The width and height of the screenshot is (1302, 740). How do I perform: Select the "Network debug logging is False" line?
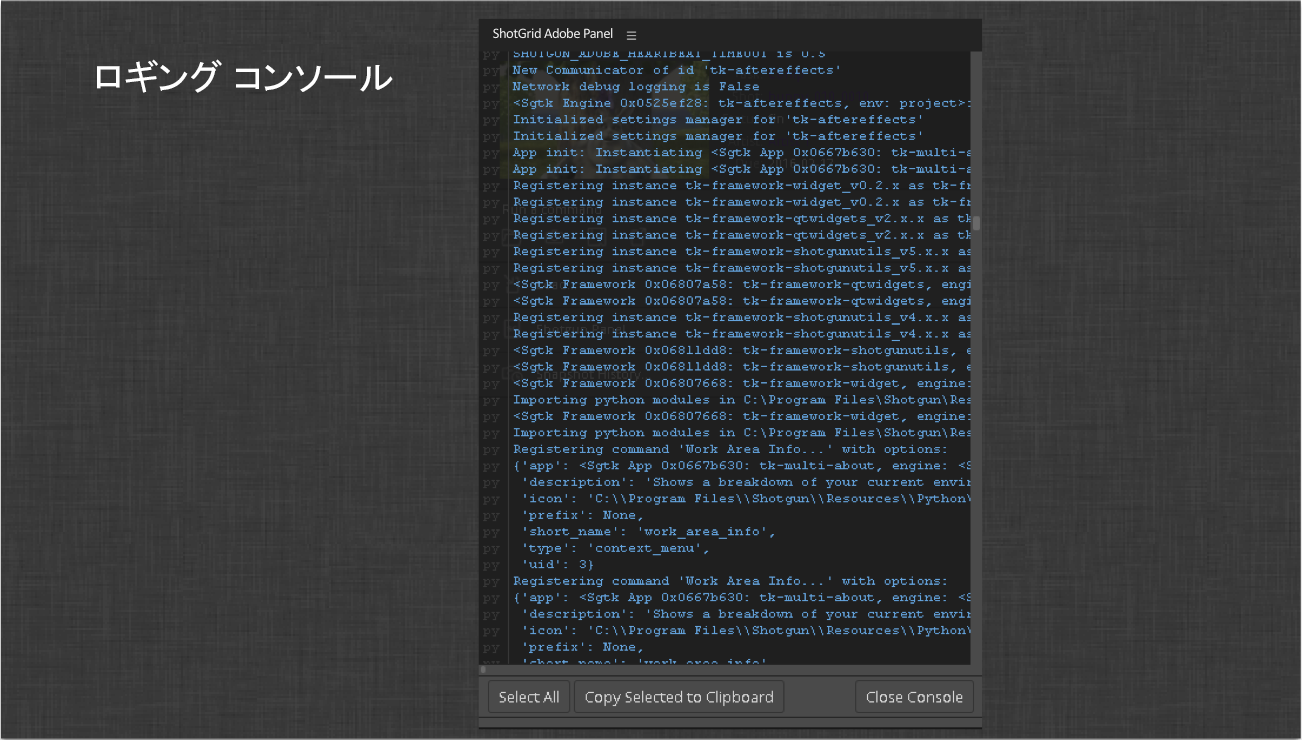point(635,87)
